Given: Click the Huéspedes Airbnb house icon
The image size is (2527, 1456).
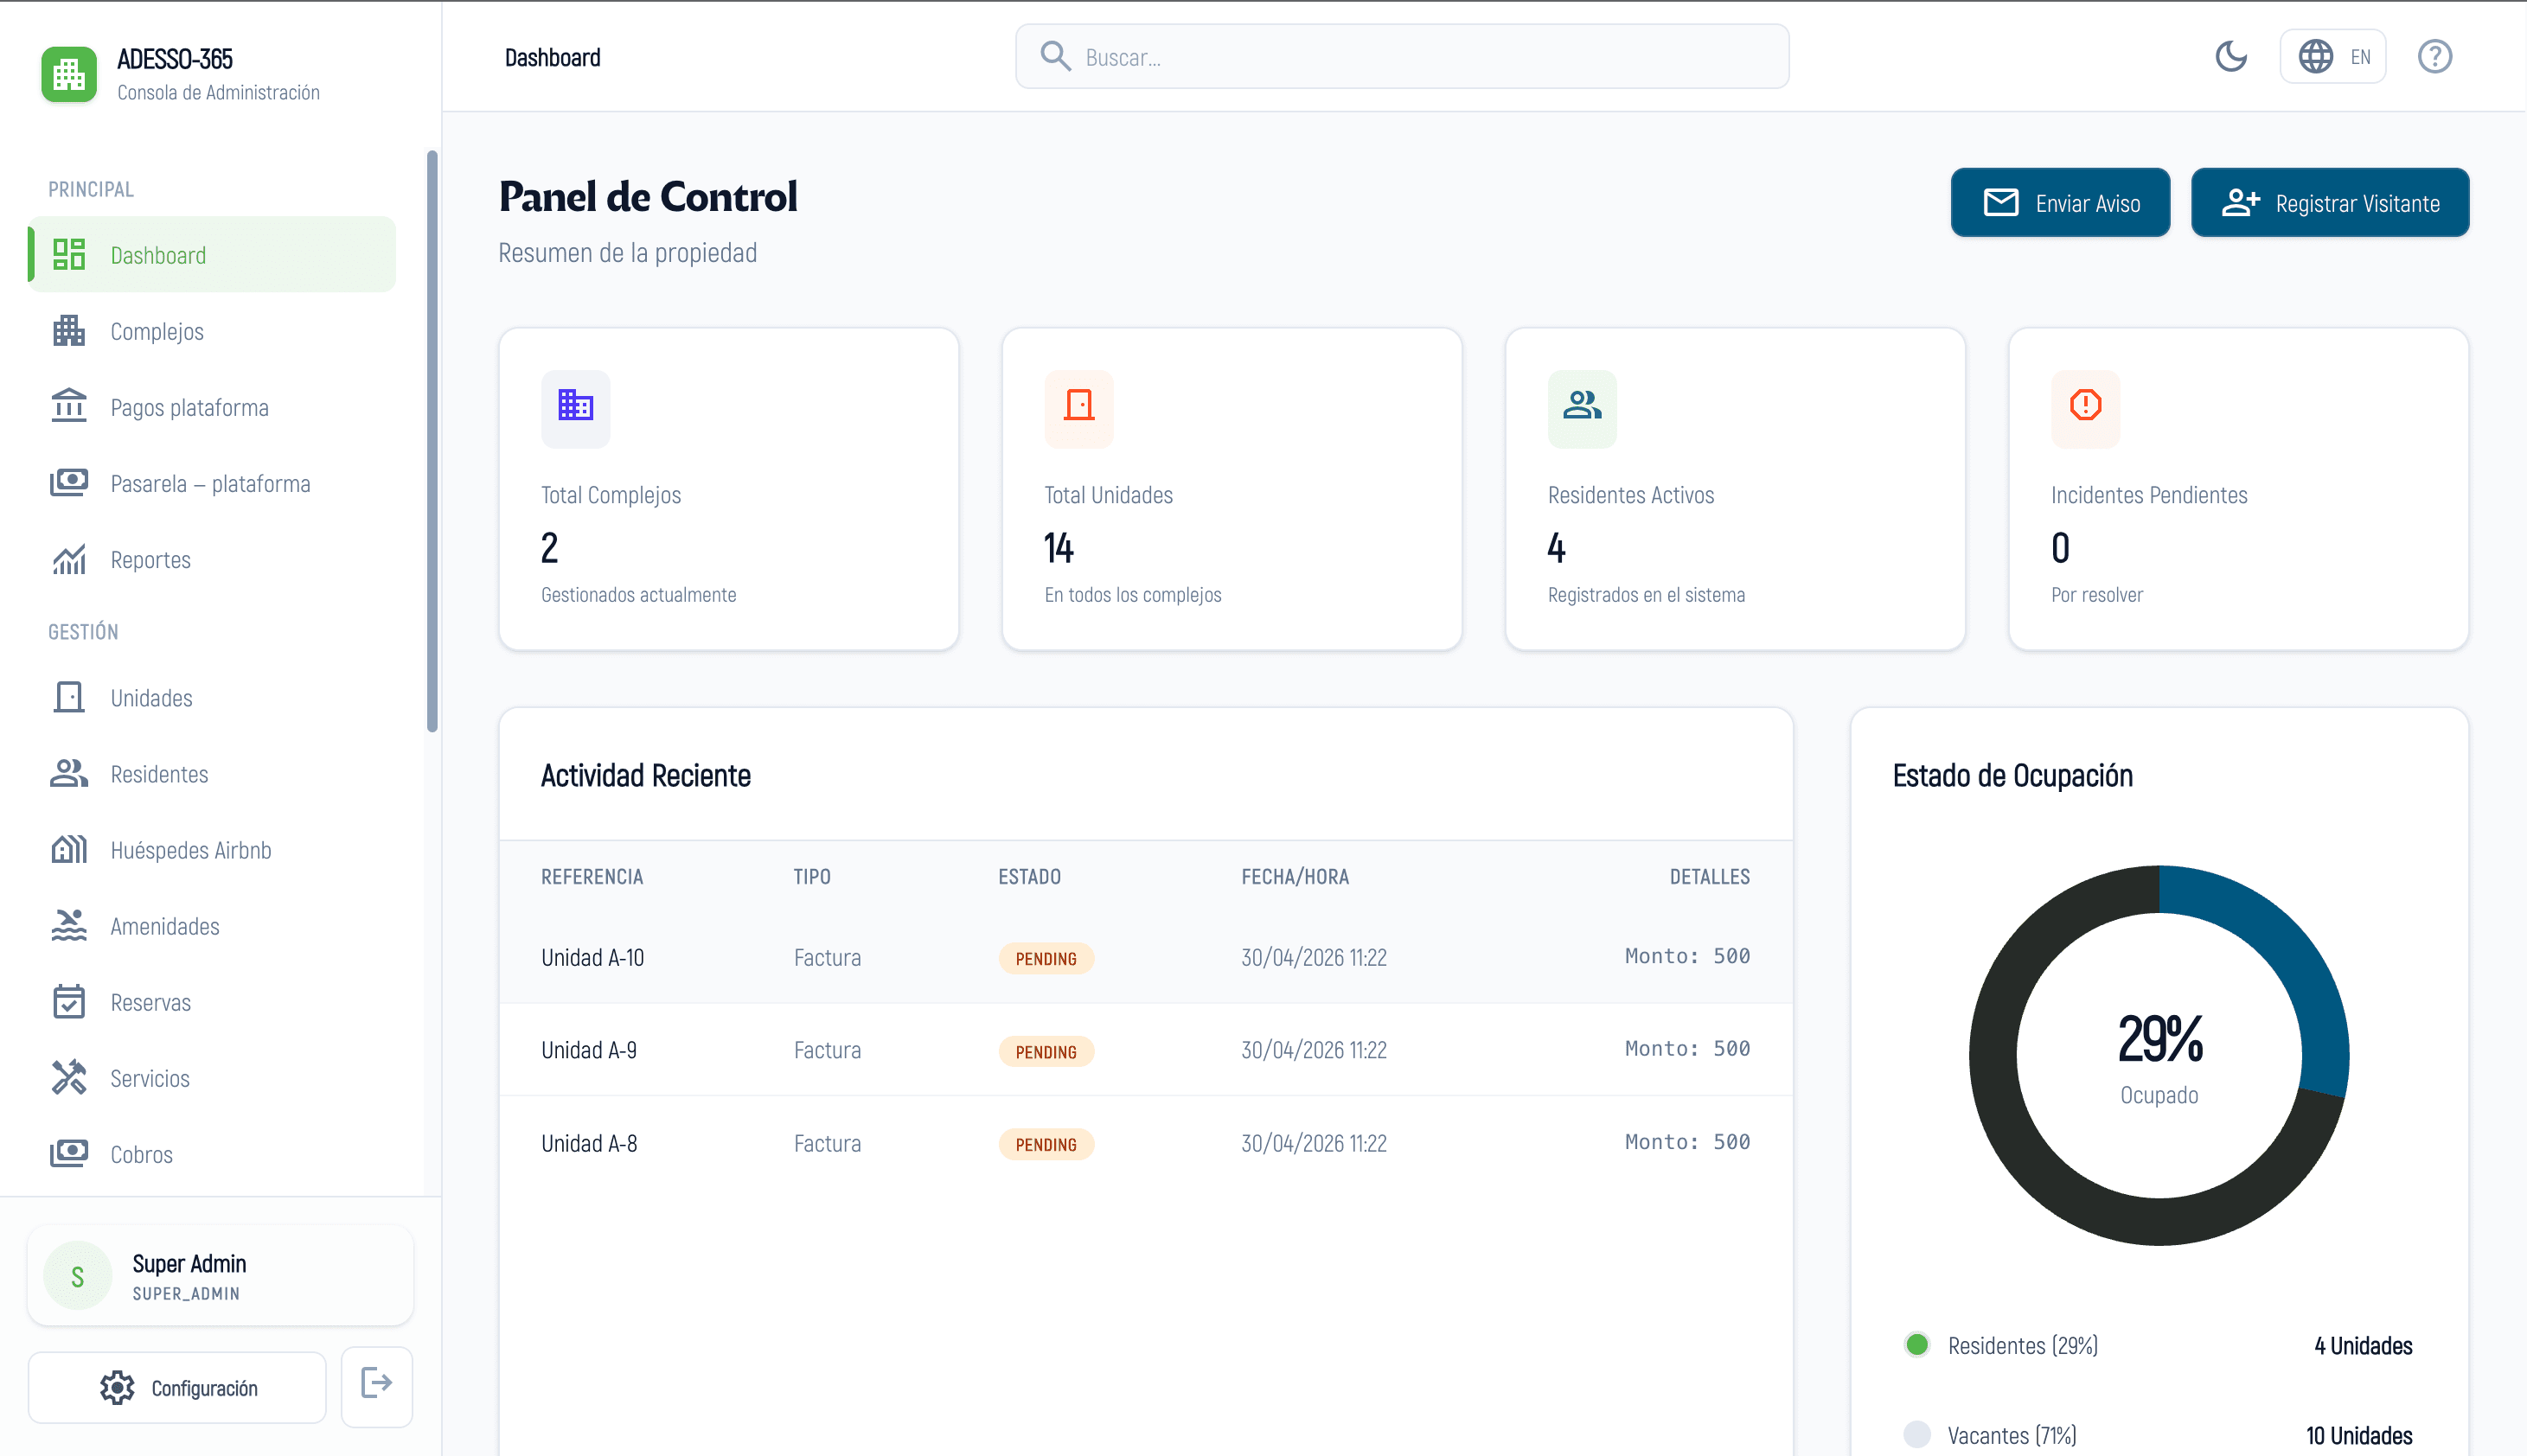Looking at the screenshot, I should [x=69, y=849].
